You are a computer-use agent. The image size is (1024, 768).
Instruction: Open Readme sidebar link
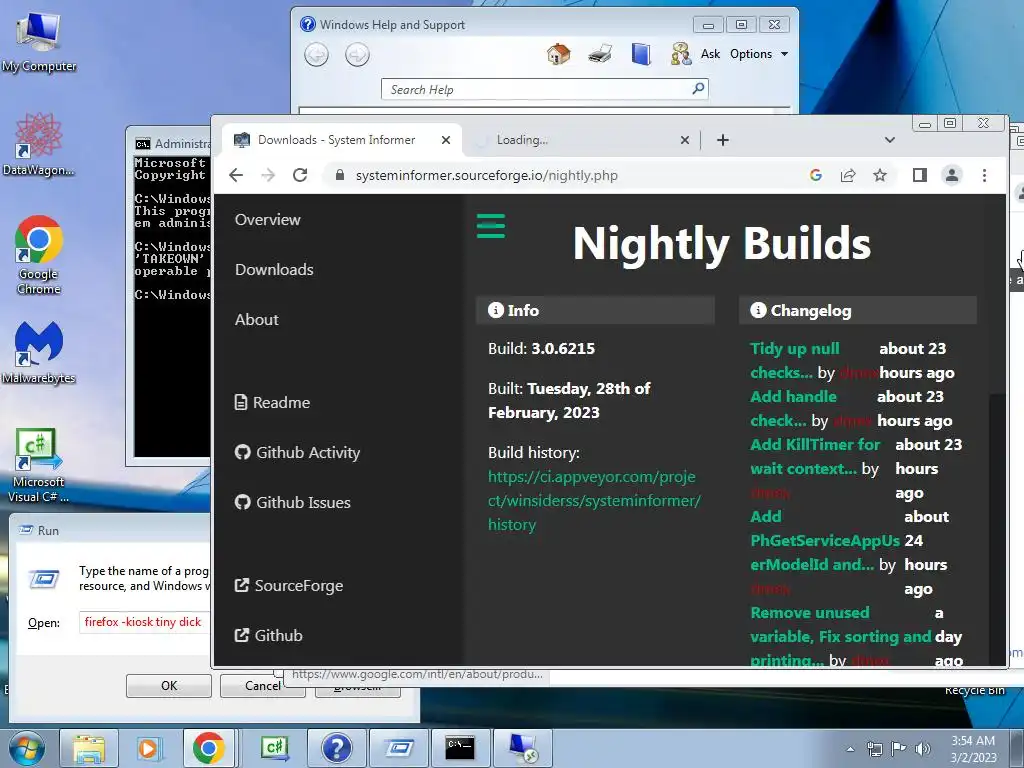[272, 402]
